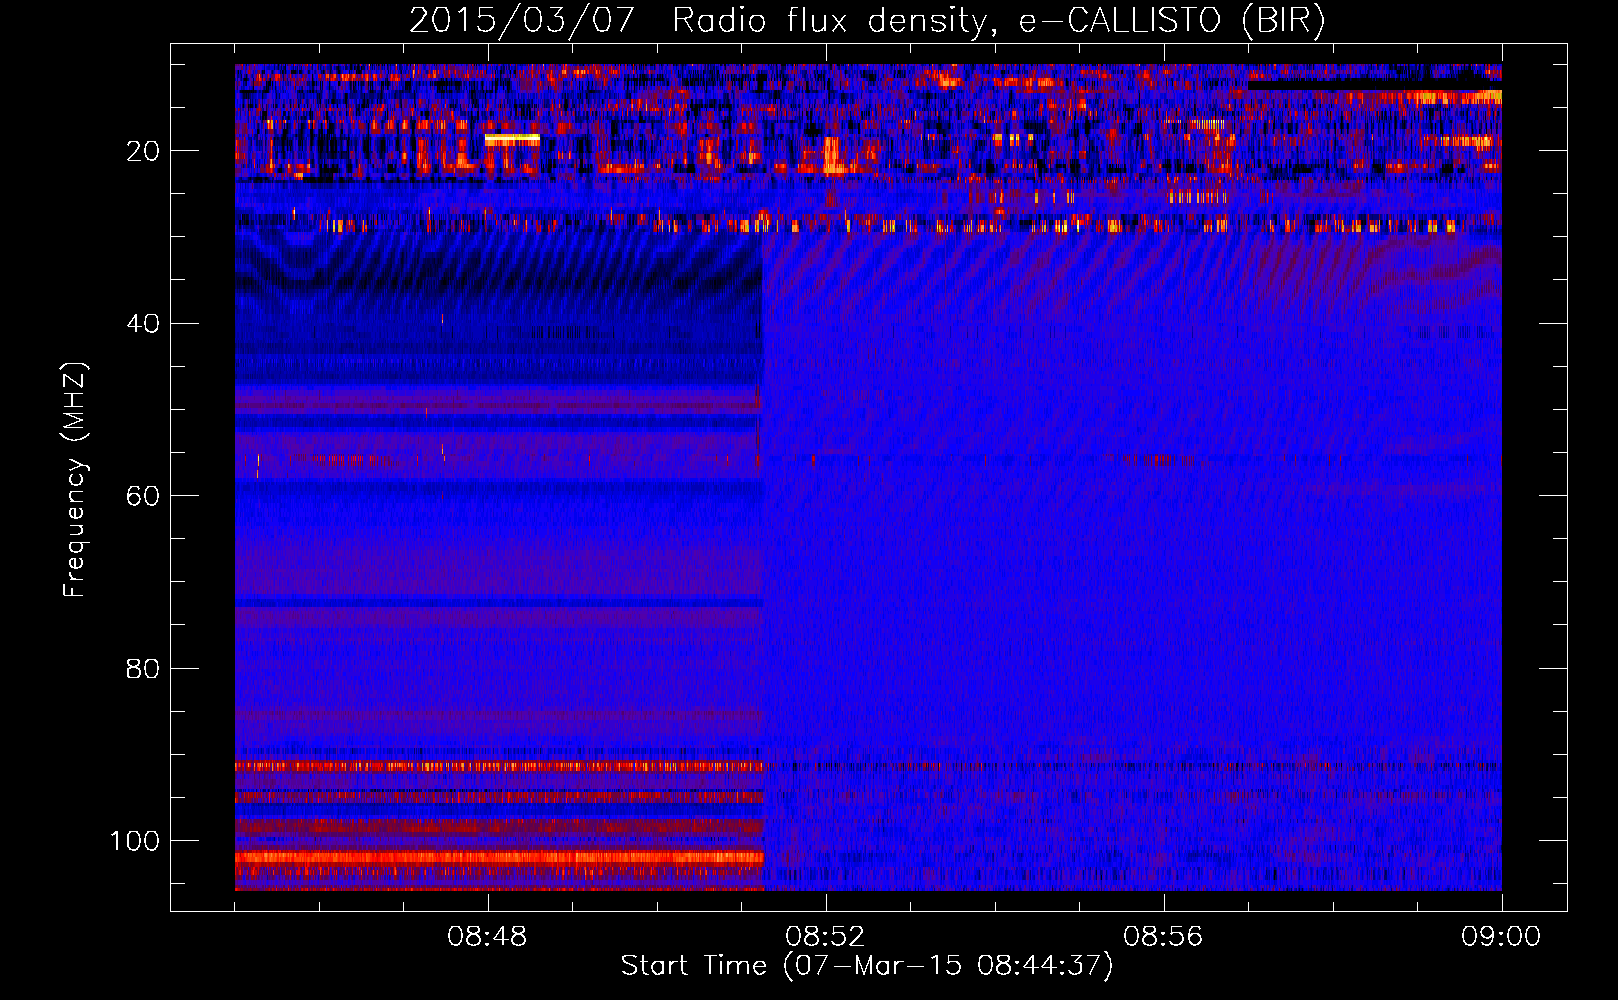Click the 'Frequency (MHZ)' axis label
Screen dimensions: 1618x1000
(75, 479)
